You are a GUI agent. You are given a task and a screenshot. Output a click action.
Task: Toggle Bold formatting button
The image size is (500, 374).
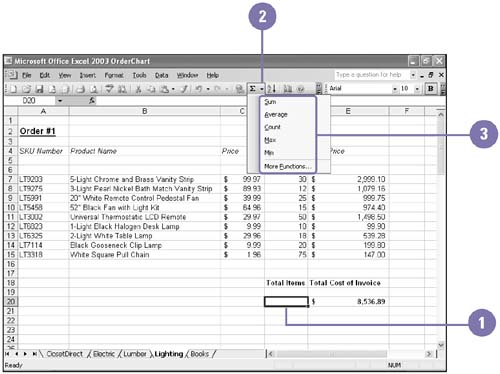click(430, 89)
